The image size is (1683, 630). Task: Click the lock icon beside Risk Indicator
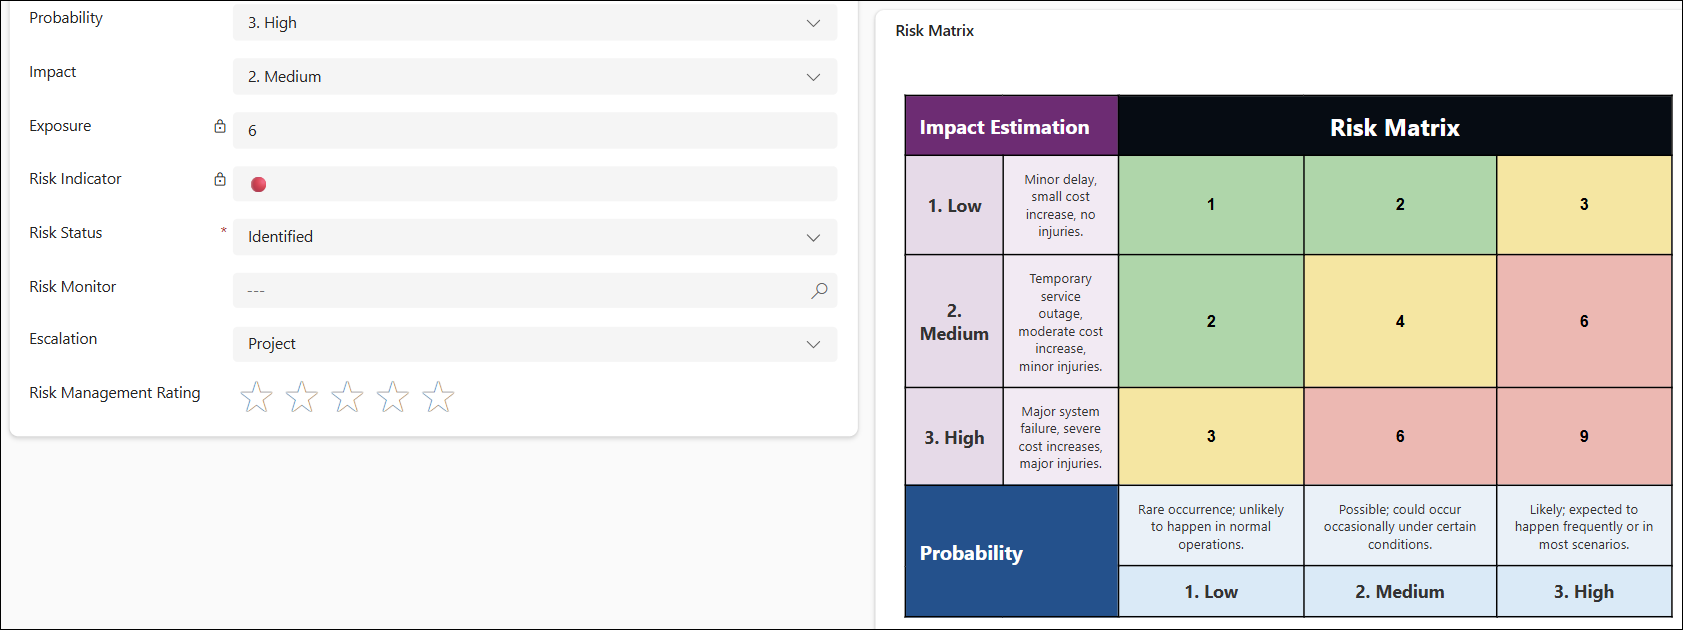(x=220, y=179)
